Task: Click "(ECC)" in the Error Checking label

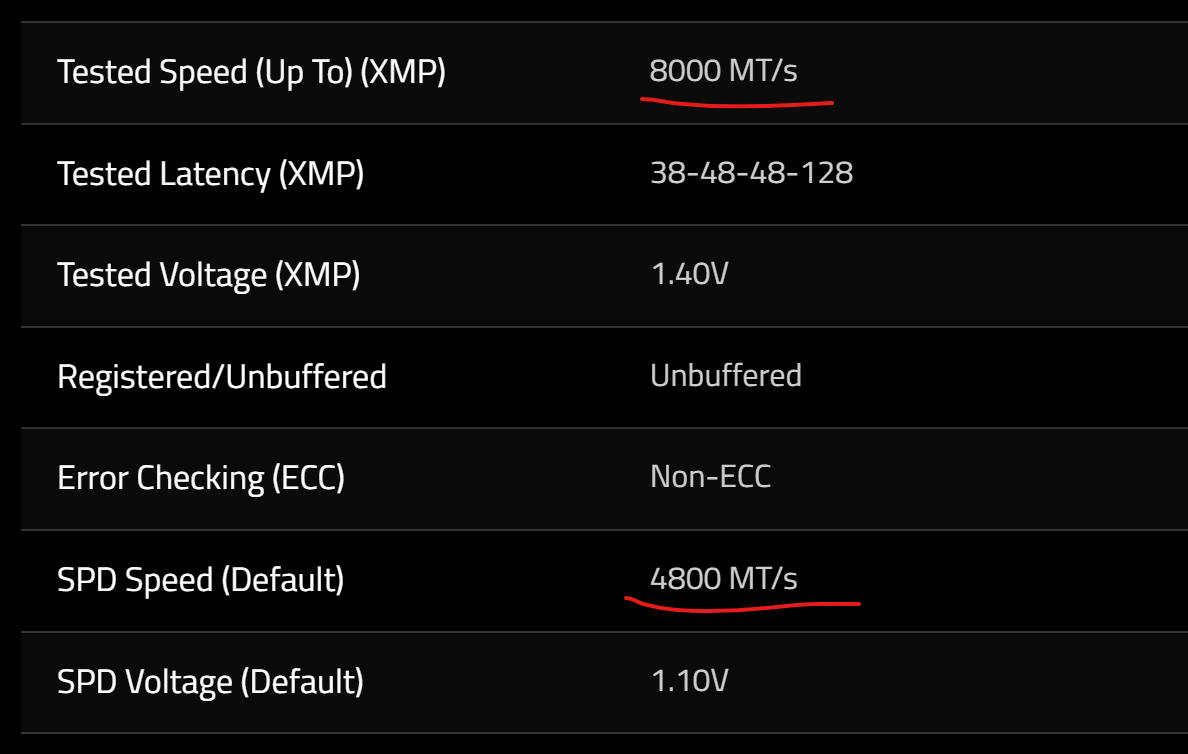Action: pos(308,478)
